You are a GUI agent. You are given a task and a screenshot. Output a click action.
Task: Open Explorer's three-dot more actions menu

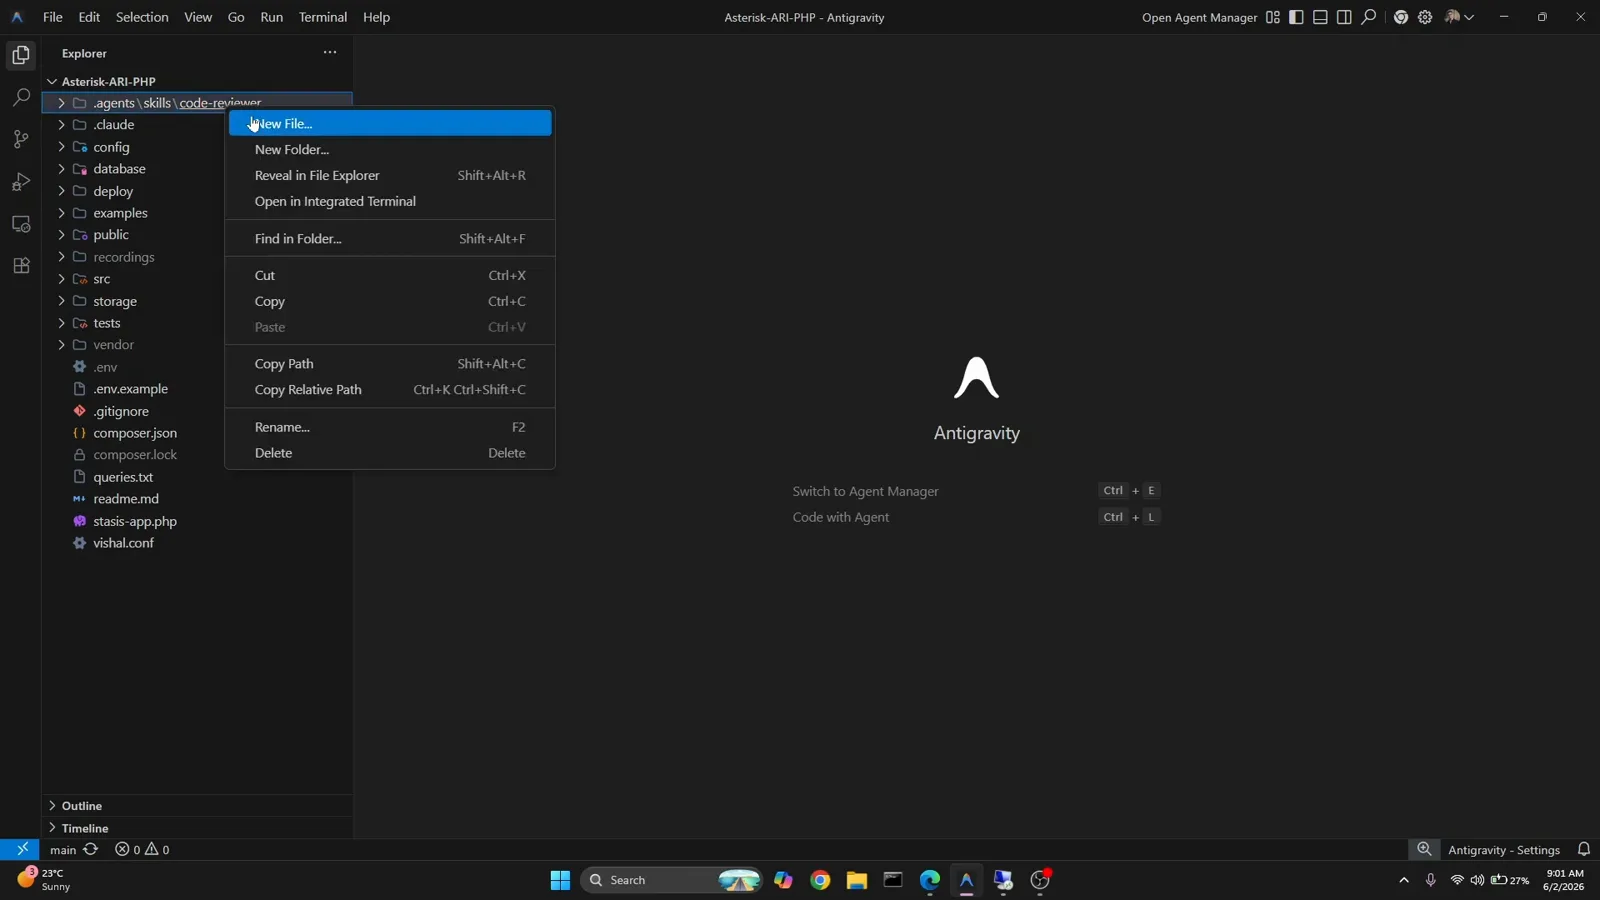[x=330, y=52]
